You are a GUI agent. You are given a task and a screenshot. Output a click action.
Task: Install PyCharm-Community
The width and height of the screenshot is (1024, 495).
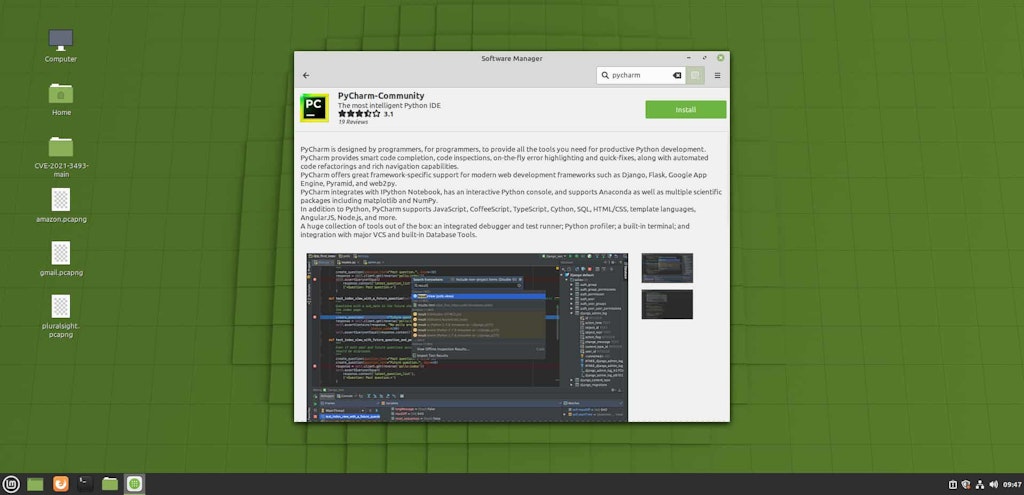point(686,110)
